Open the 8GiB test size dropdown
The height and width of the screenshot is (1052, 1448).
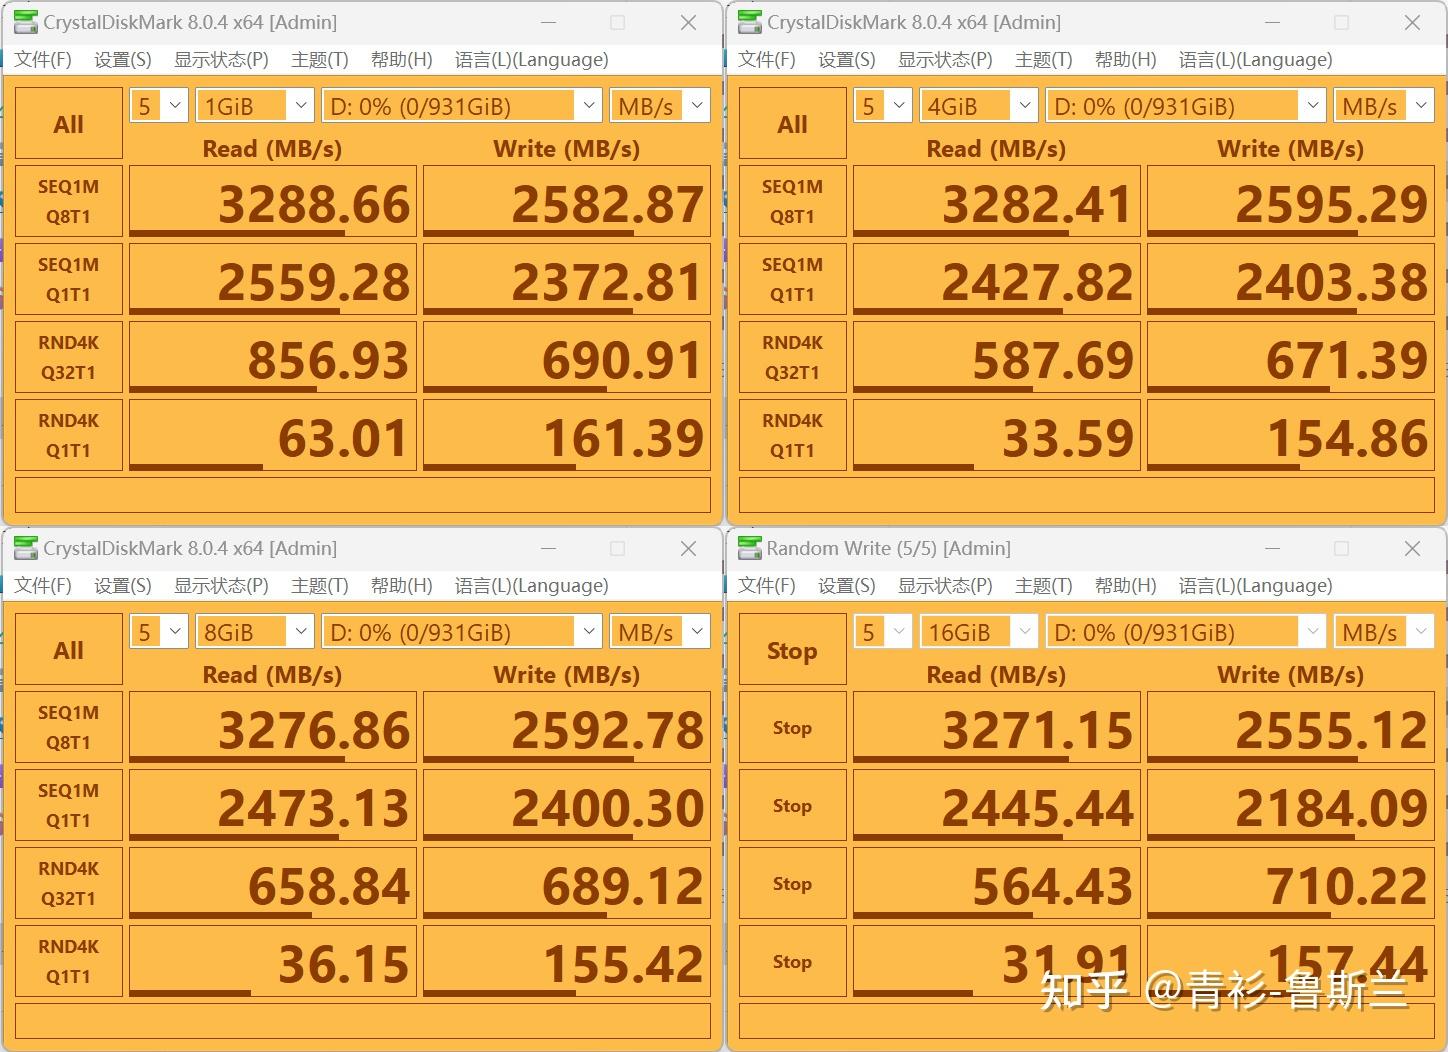click(255, 632)
